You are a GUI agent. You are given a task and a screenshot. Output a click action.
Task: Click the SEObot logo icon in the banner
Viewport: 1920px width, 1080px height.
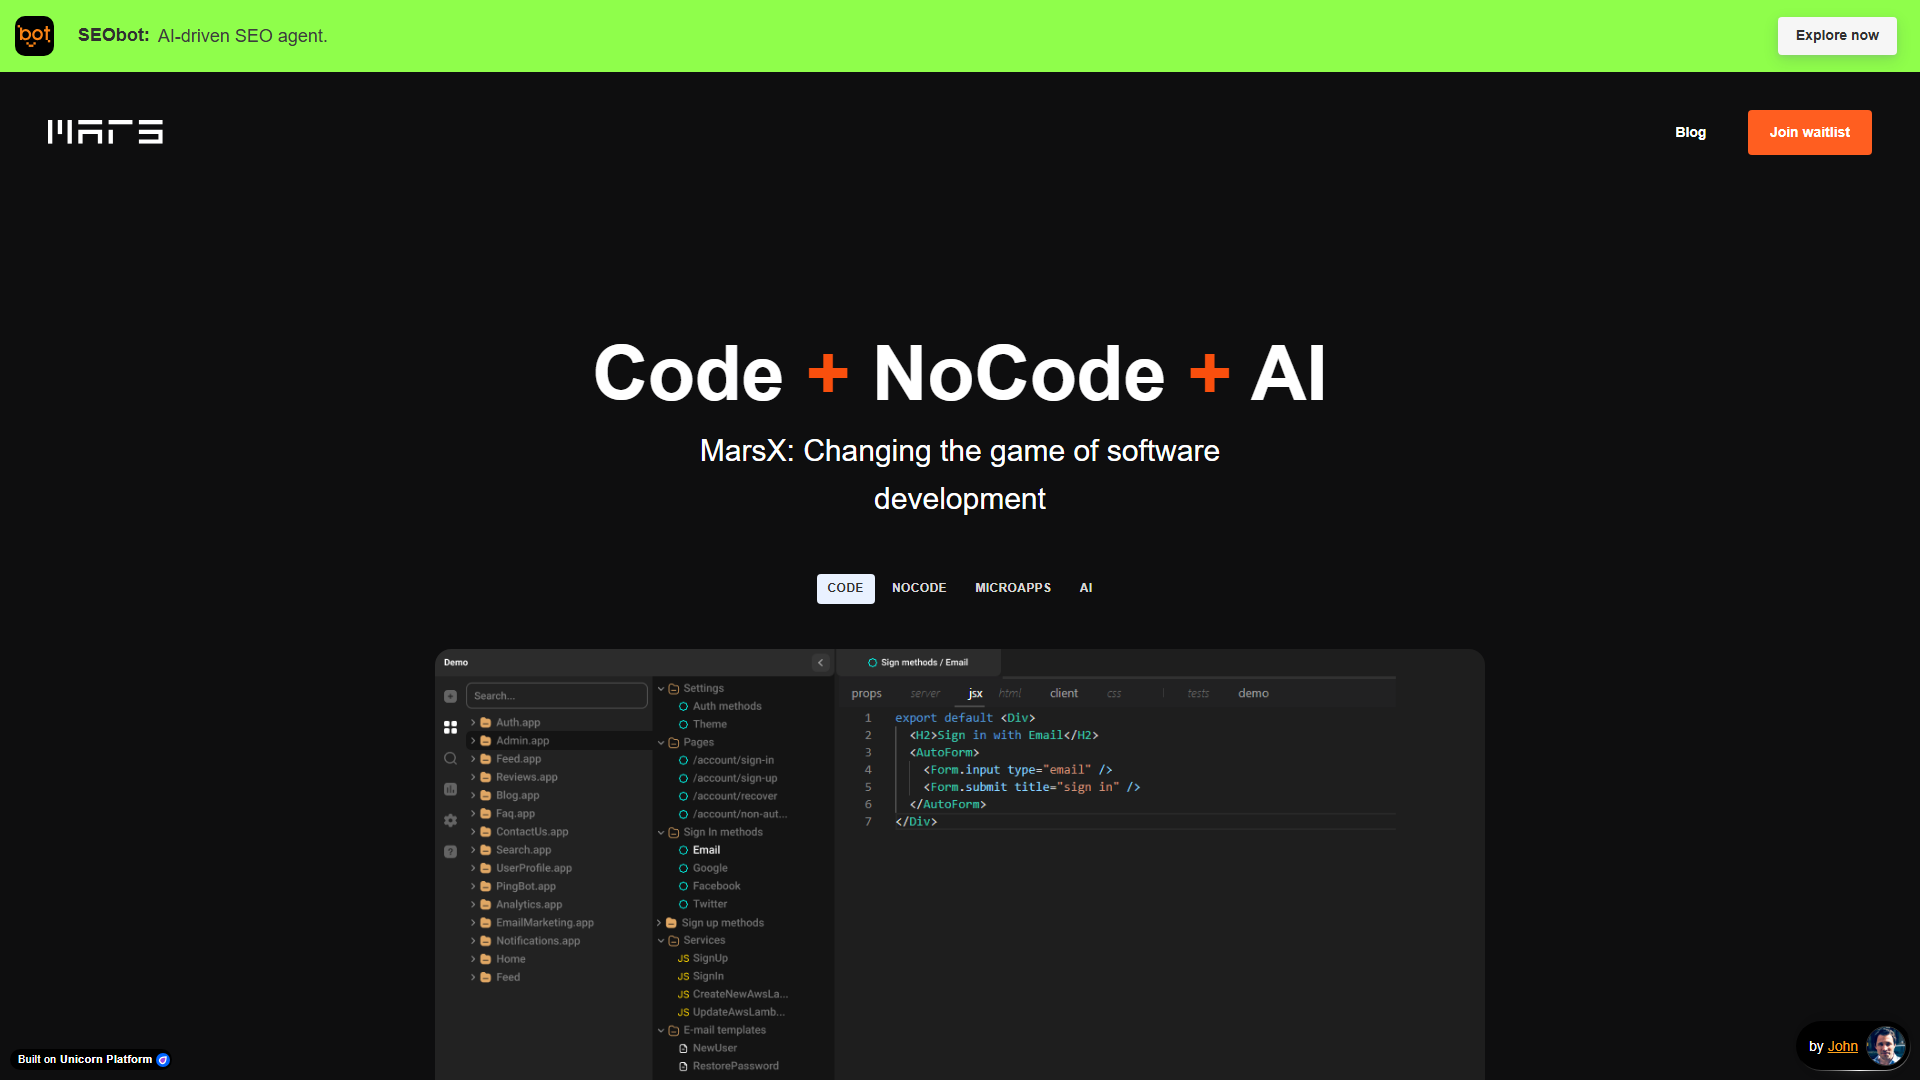[33, 35]
